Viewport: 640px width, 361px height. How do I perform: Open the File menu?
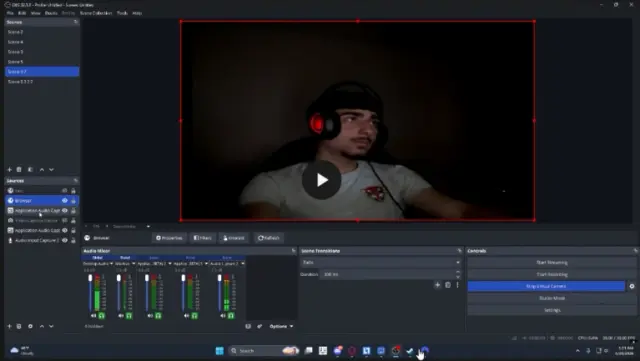click(10, 13)
